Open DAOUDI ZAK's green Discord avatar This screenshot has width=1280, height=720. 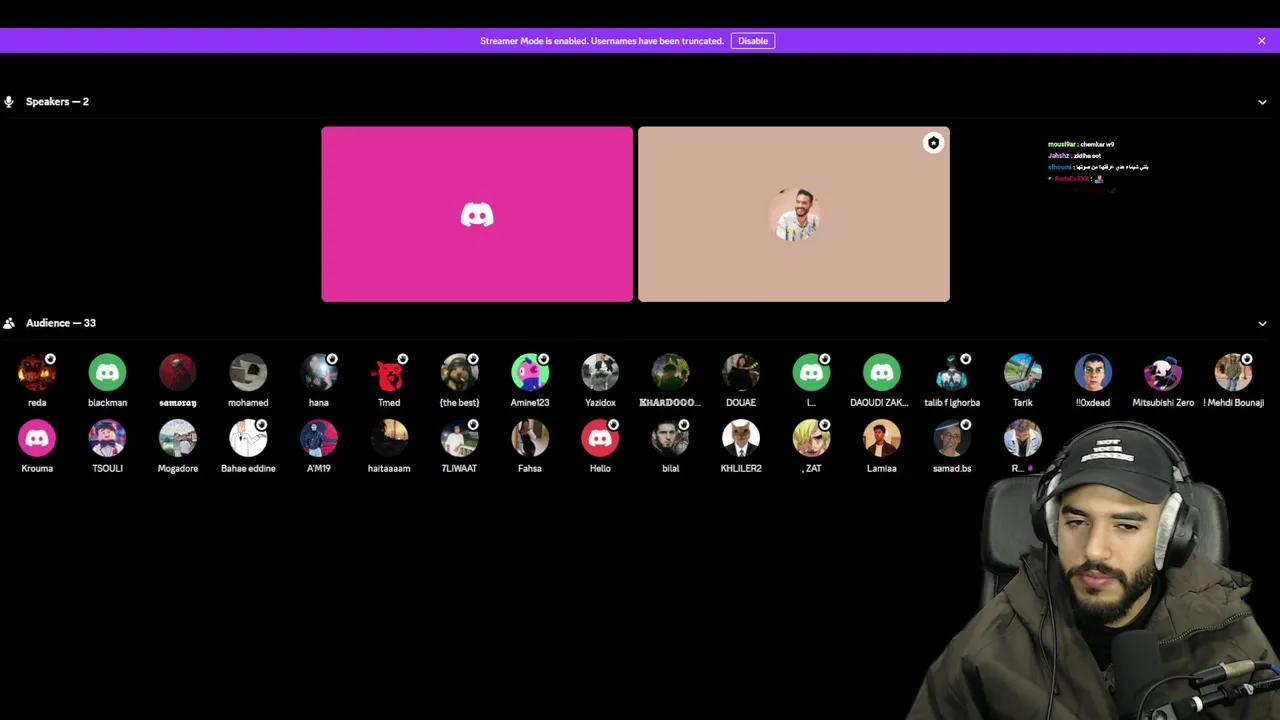881,373
